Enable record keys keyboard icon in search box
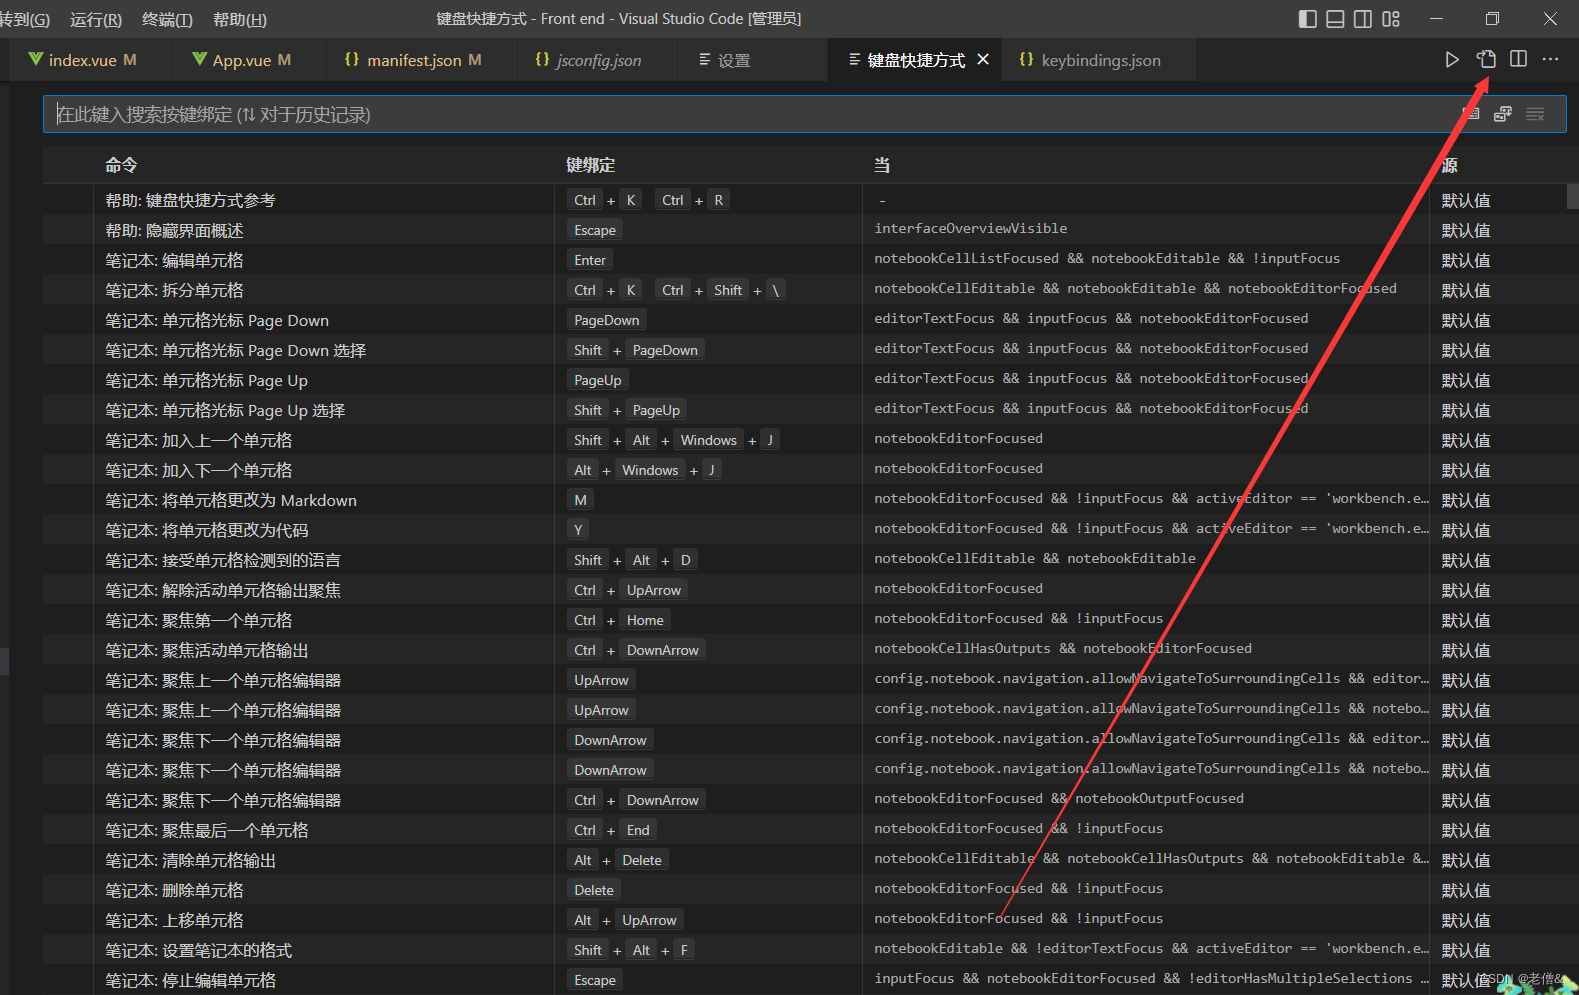1579x995 pixels. point(1472,114)
